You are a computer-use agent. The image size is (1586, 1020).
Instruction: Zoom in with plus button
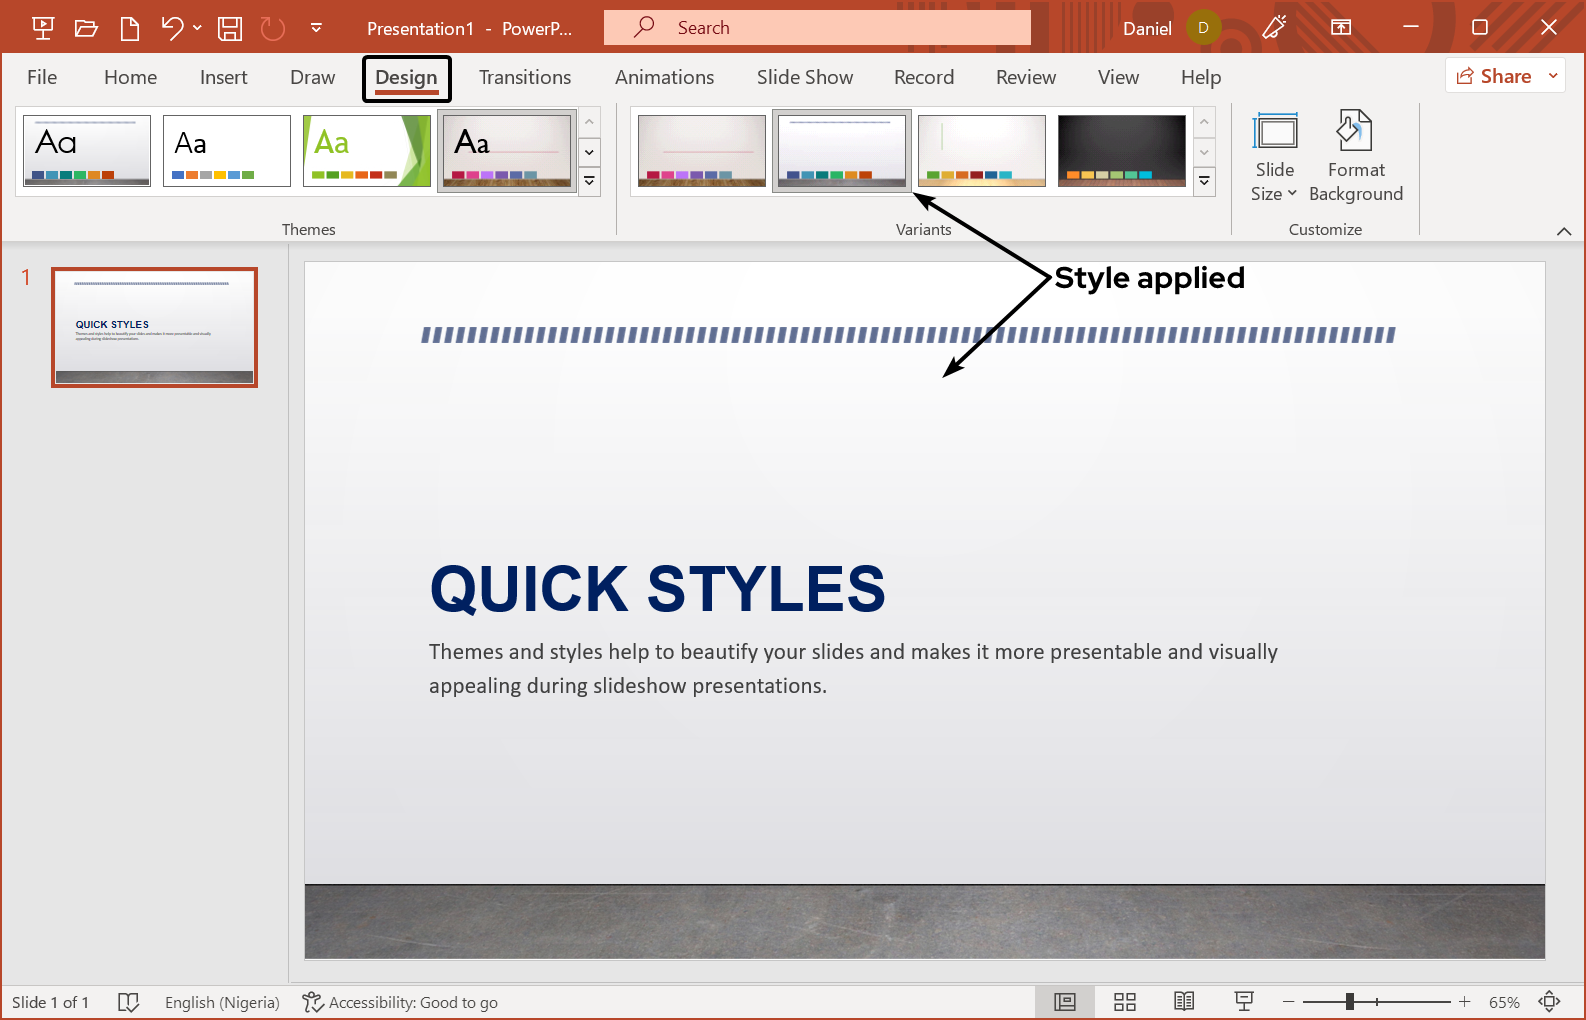[x=1464, y=1002]
